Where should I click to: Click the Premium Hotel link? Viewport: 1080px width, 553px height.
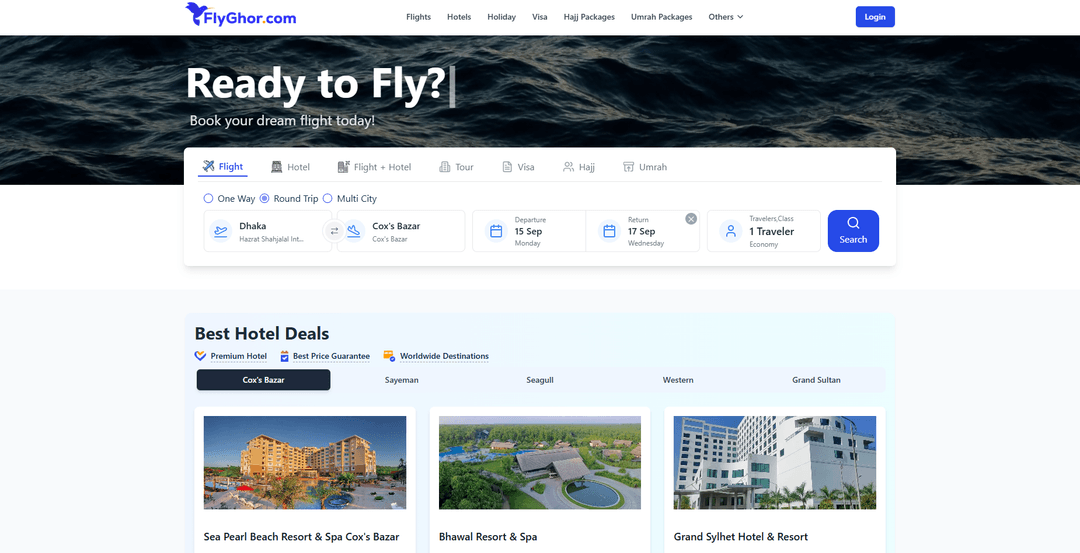tap(238, 356)
